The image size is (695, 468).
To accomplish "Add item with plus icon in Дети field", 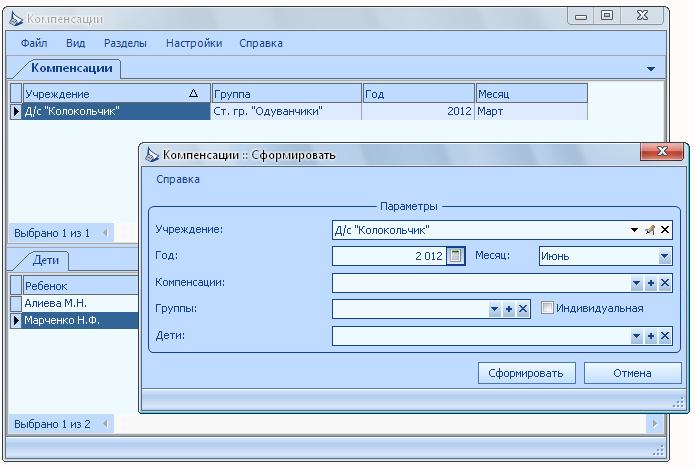I will coord(651,336).
